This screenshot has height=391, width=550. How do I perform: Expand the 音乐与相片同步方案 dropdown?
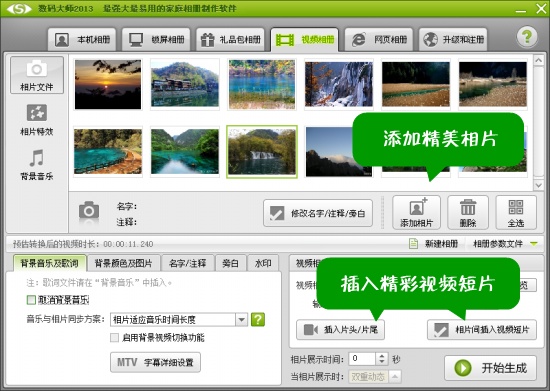tap(241, 319)
